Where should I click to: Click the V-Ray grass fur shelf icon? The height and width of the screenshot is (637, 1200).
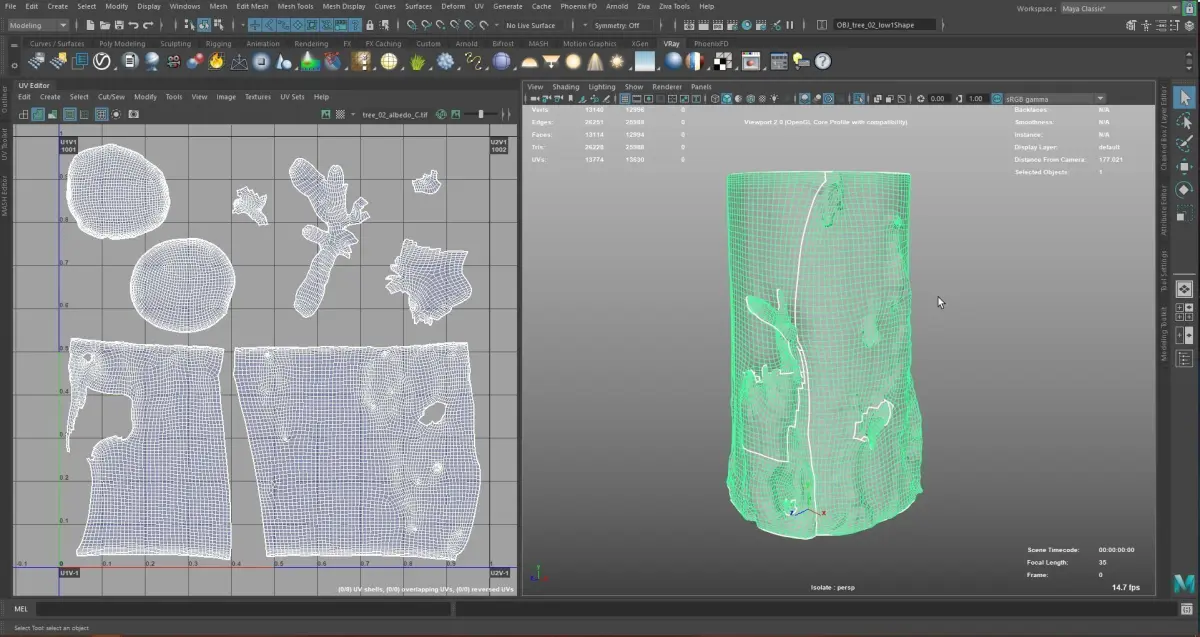tap(418, 61)
